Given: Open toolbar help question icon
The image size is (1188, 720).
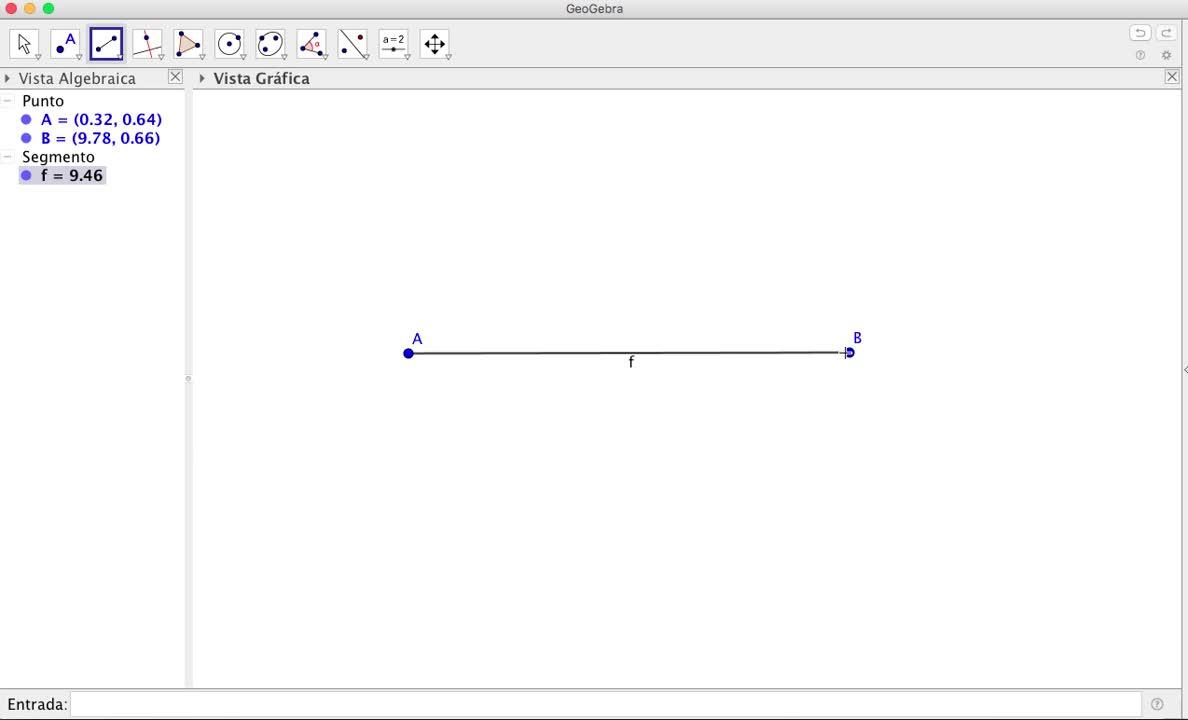Looking at the screenshot, I should (1140, 55).
